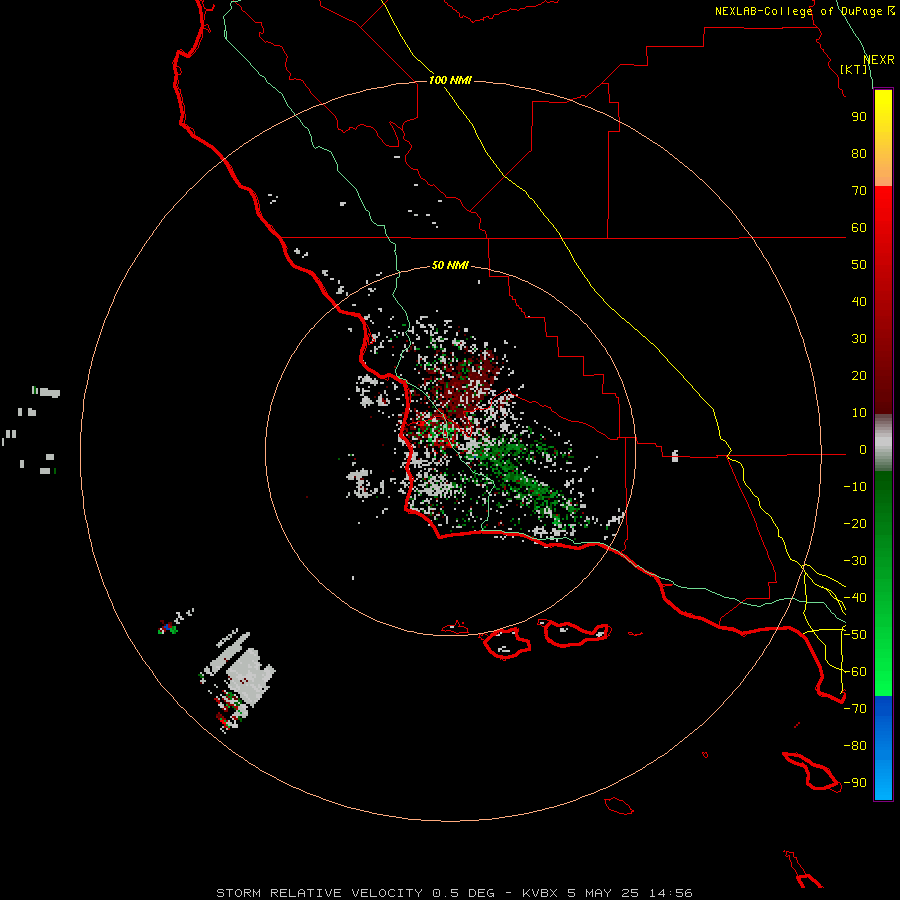This screenshot has height=900, width=900.
Task: Click the 70 value on the color scale
Action: tap(859, 191)
